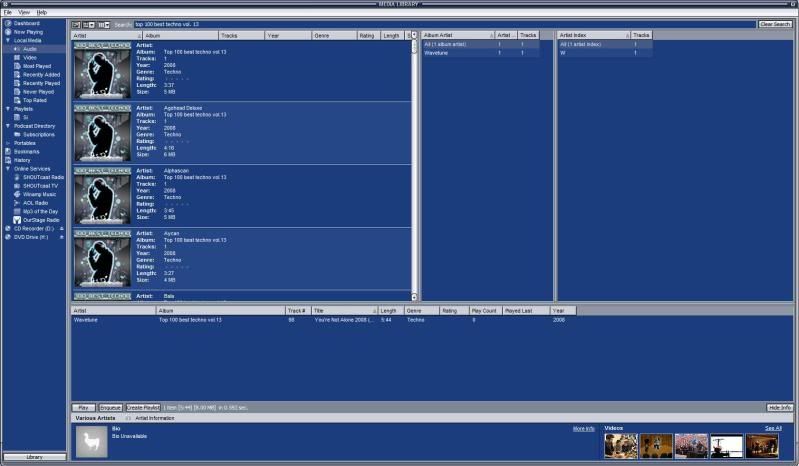The width and height of the screenshot is (799, 466).
Task: Click the Clear Search button
Action: point(774,24)
